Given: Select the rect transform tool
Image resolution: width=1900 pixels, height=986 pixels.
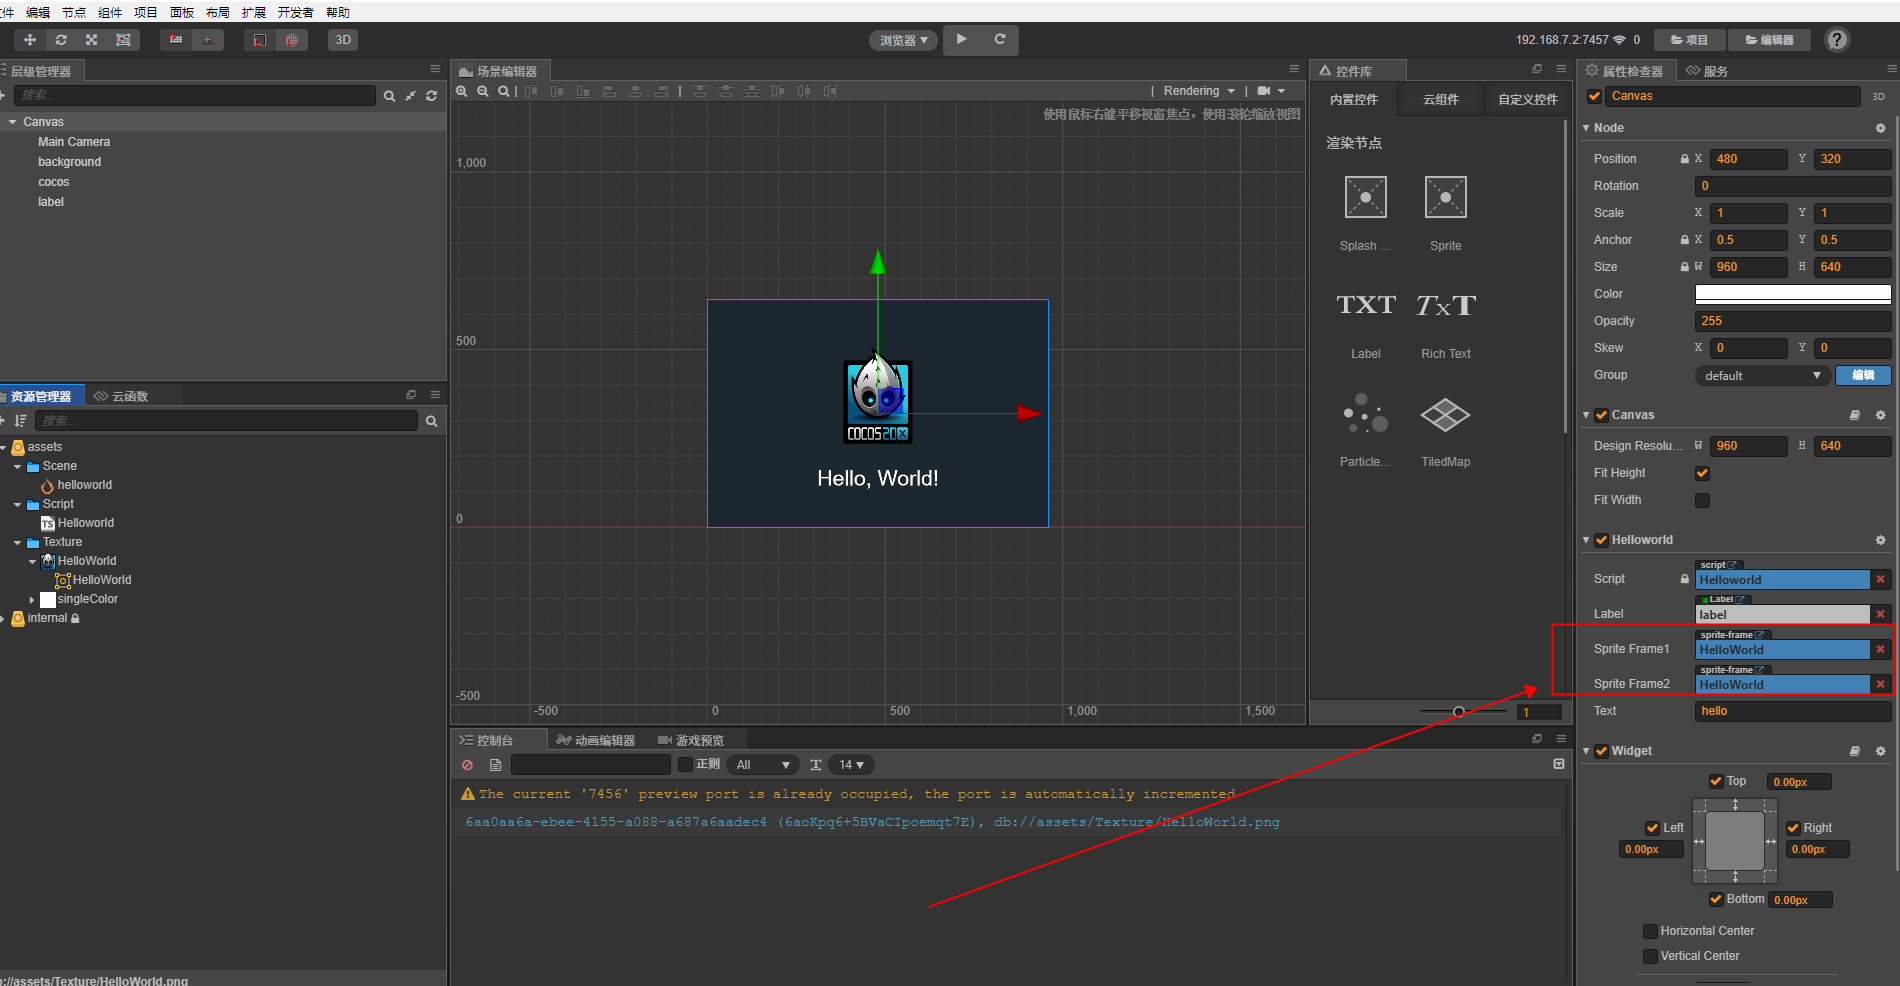Looking at the screenshot, I should tap(123, 40).
